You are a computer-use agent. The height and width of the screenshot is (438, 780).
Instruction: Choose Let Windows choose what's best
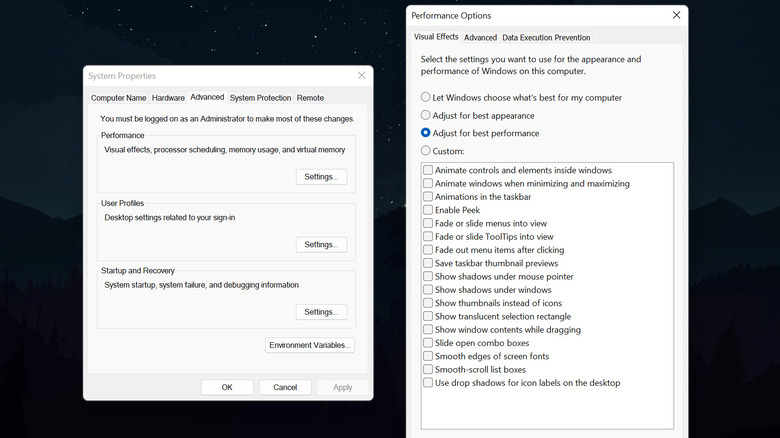426,98
